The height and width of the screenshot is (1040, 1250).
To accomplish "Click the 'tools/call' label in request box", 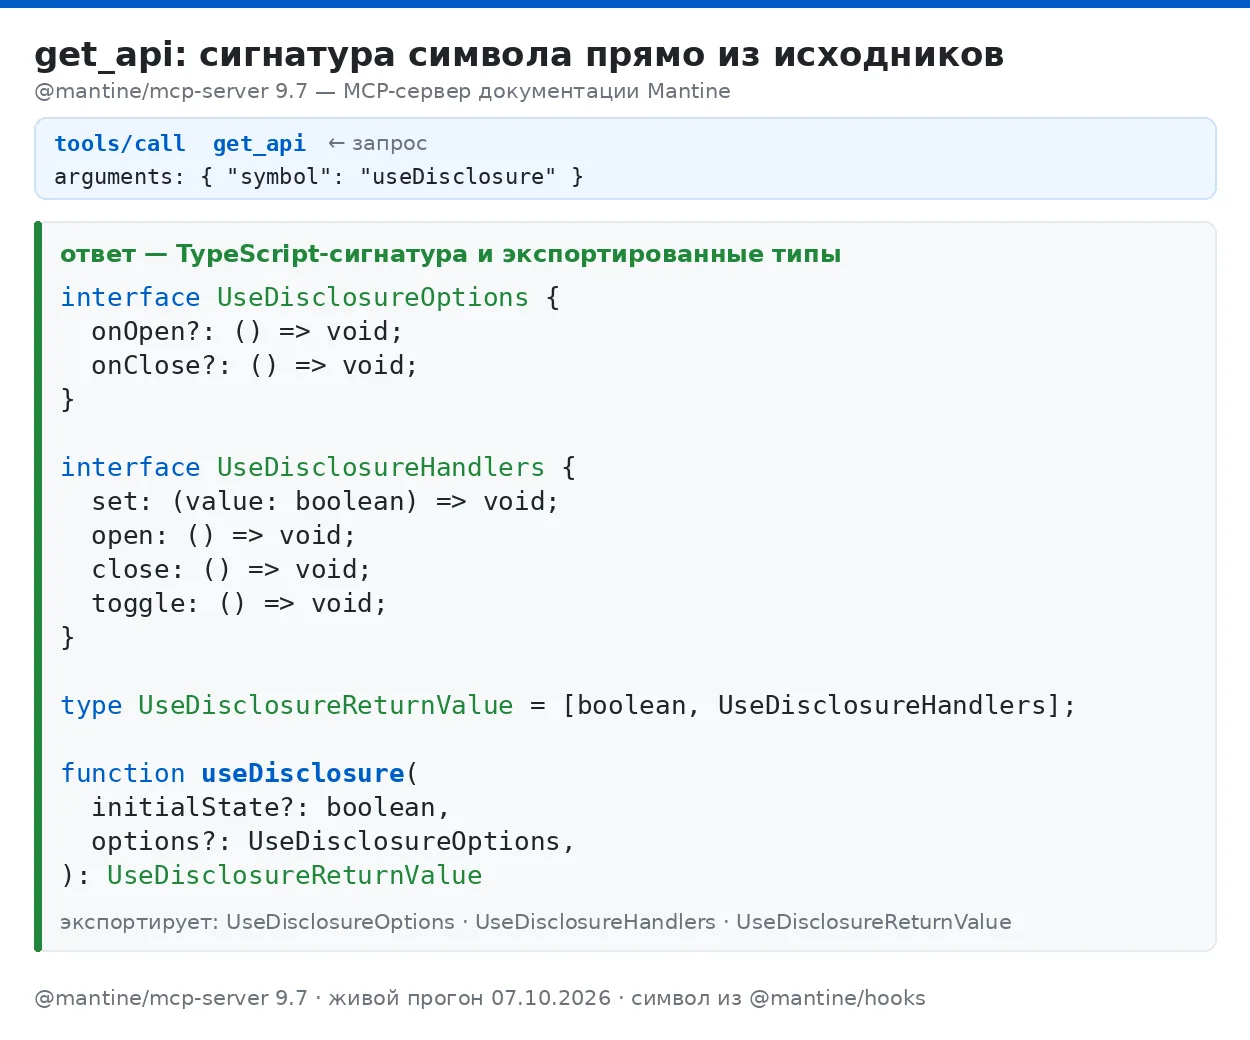I will (x=120, y=144).
